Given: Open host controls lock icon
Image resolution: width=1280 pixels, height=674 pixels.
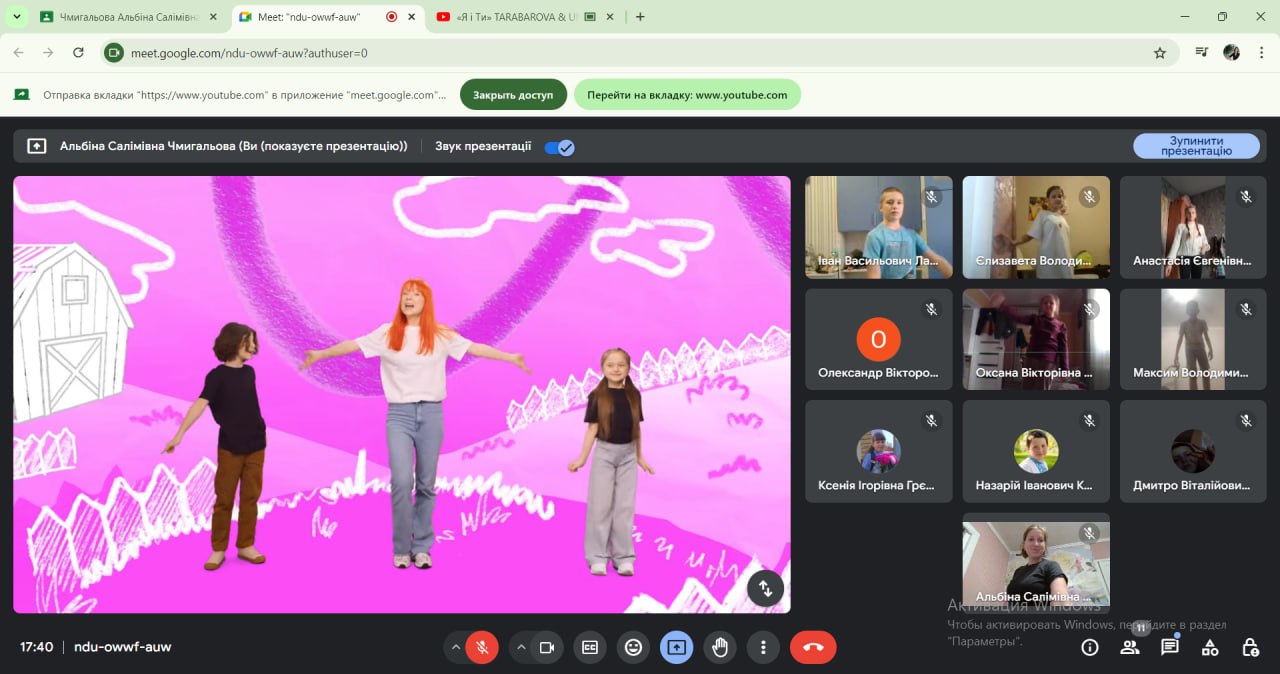Looking at the screenshot, I should click(1250, 647).
